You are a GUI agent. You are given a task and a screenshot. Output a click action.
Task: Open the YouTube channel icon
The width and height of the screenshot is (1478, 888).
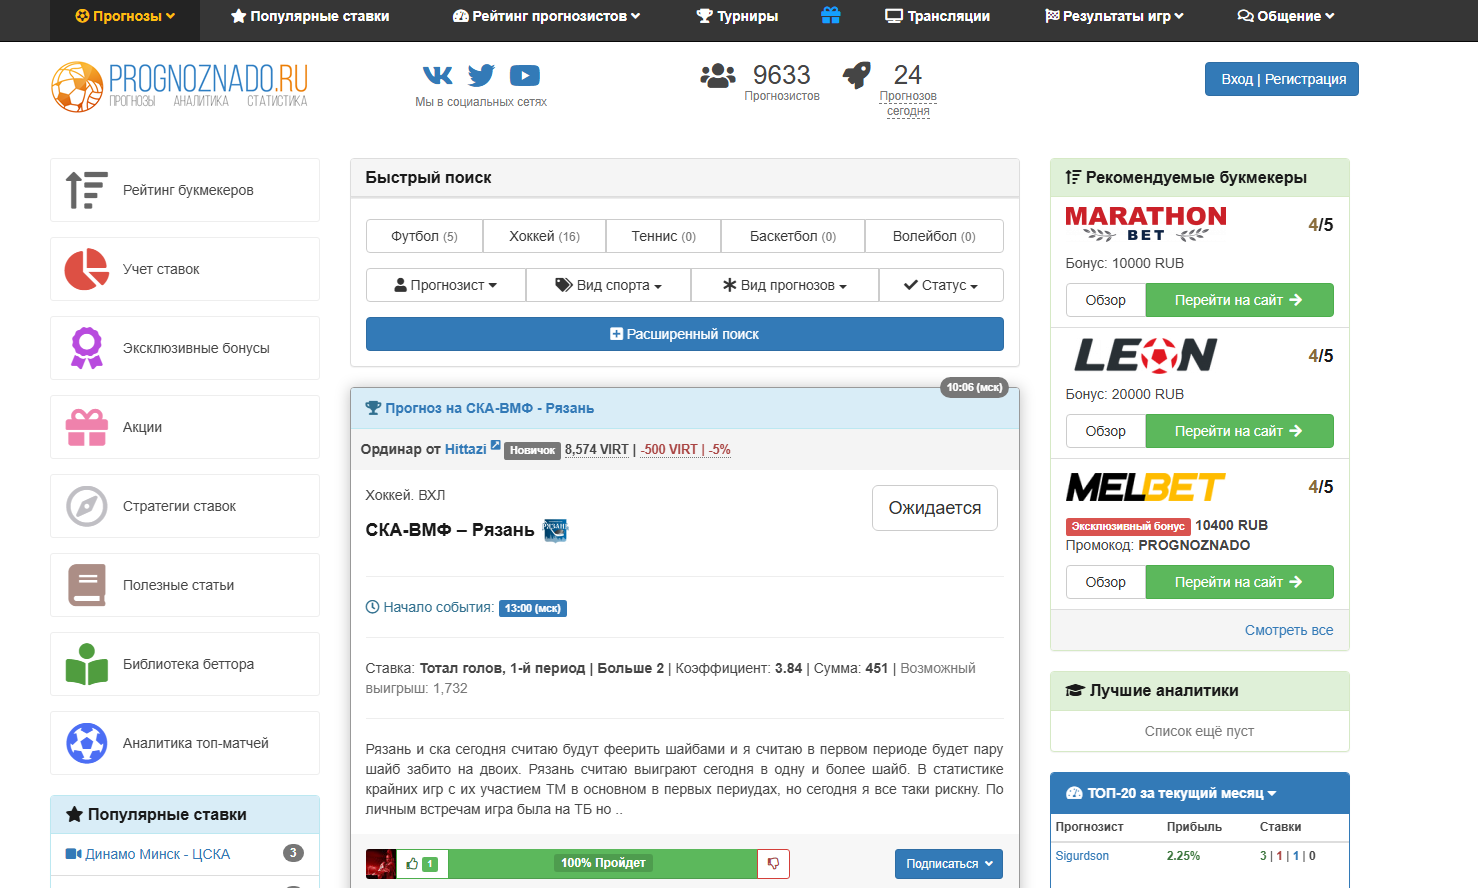coord(524,75)
